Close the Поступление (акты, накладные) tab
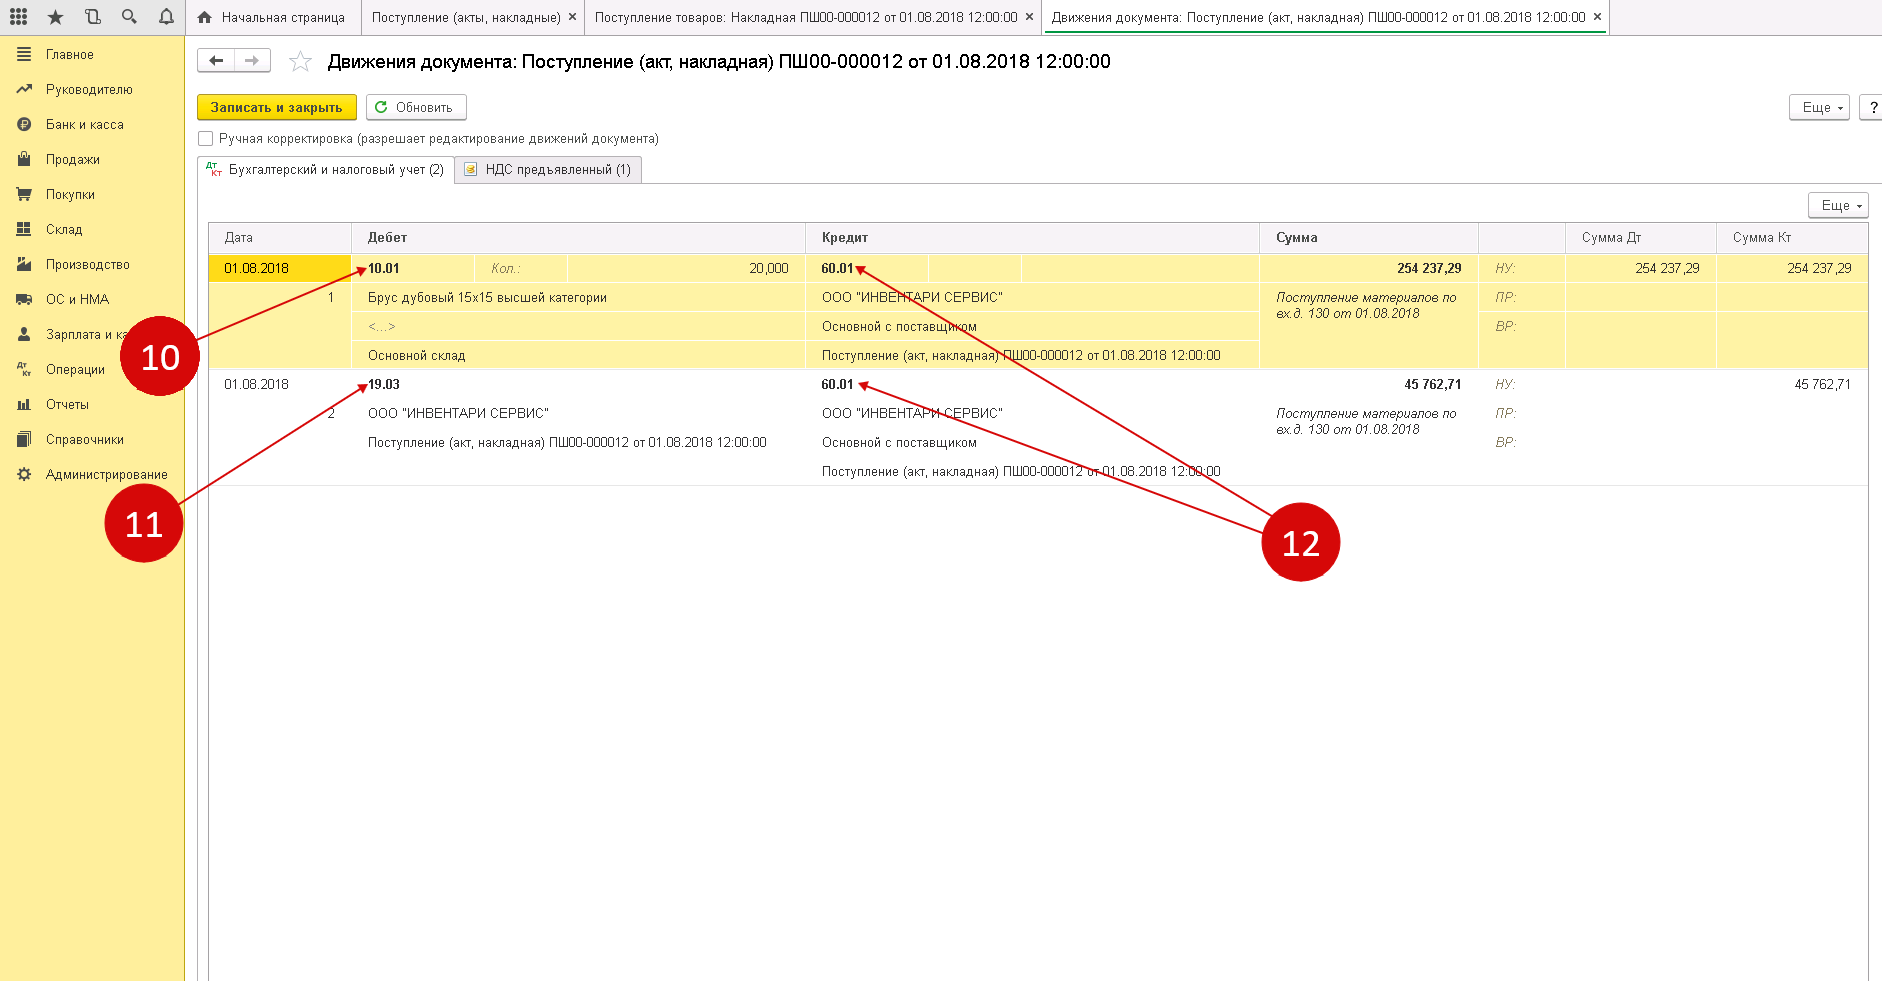Image resolution: width=1882 pixels, height=981 pixels. pos(572,17)
